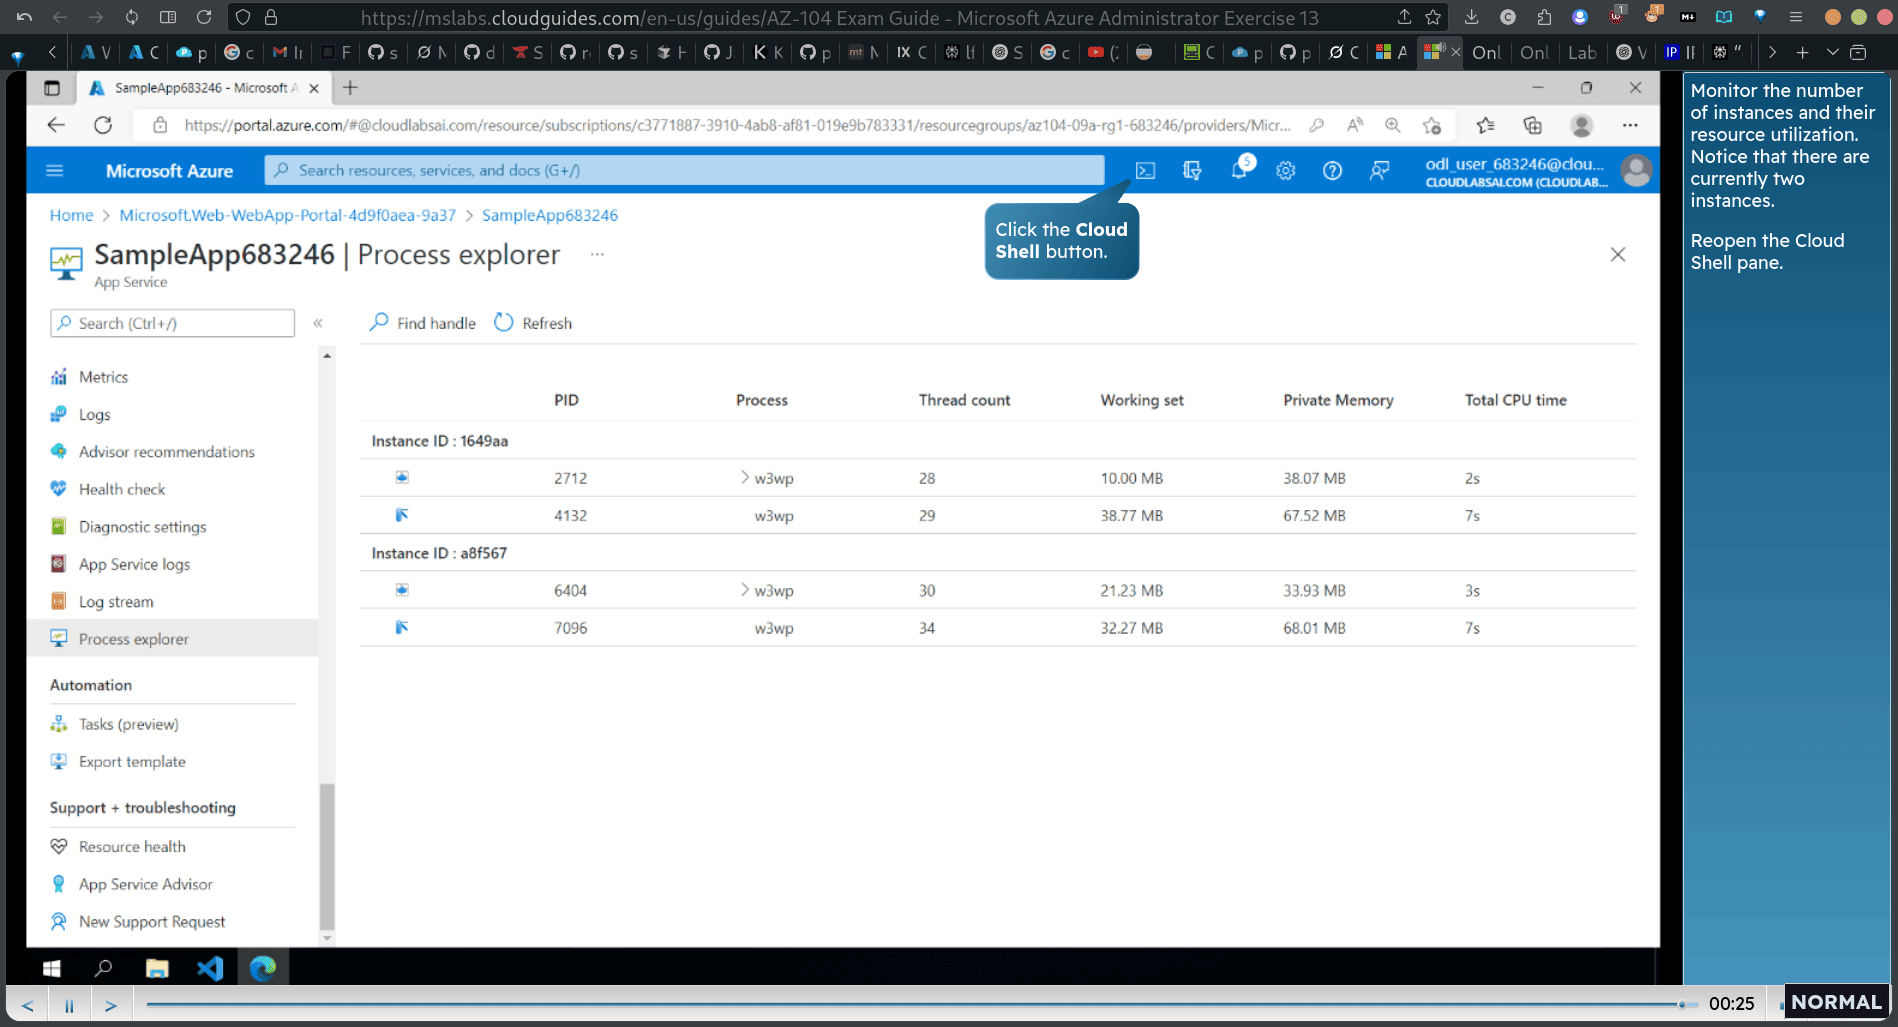The height and width of the screenshot is (1027, 1898).
Task: Open new tab in Edge window
Action: [350, 88]
